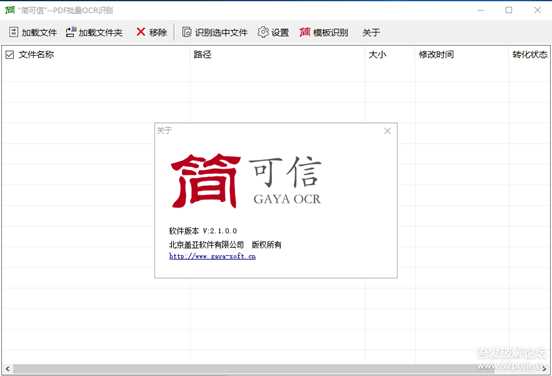Click the 修改时间 column header

point(436,55)
